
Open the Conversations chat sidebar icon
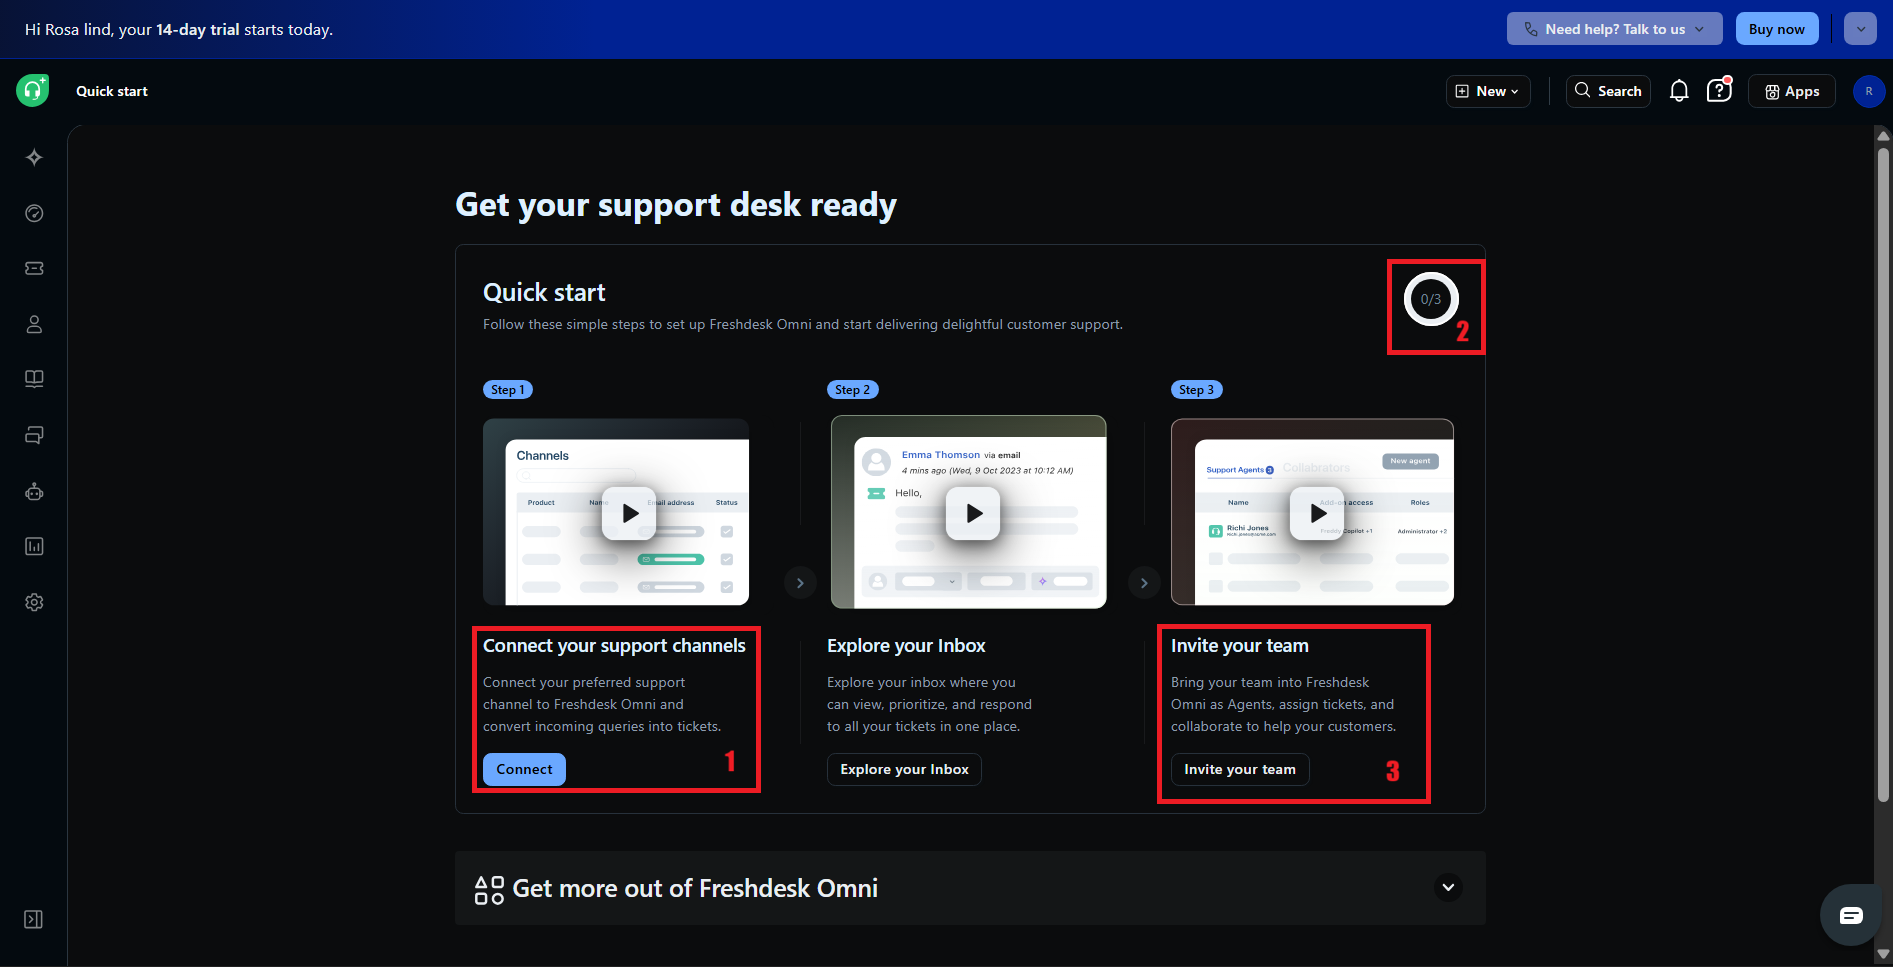tap(34, 435)
